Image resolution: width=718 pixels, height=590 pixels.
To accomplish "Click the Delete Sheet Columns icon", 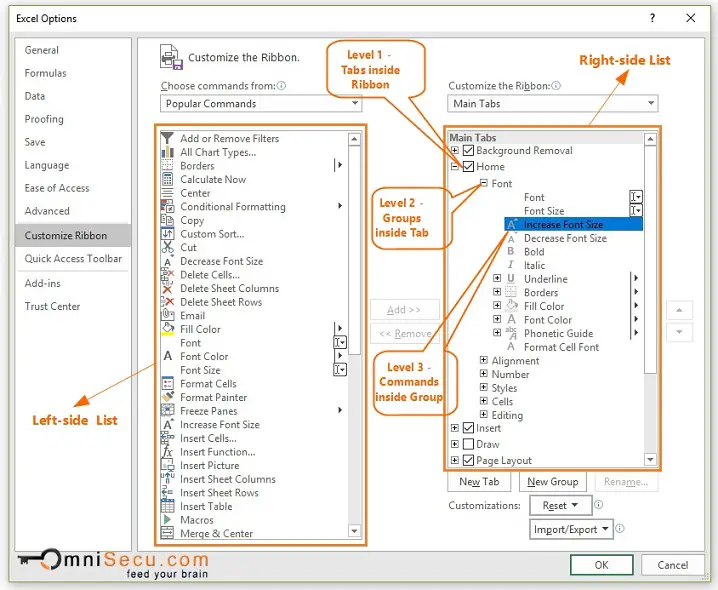I will coord(167,288).
